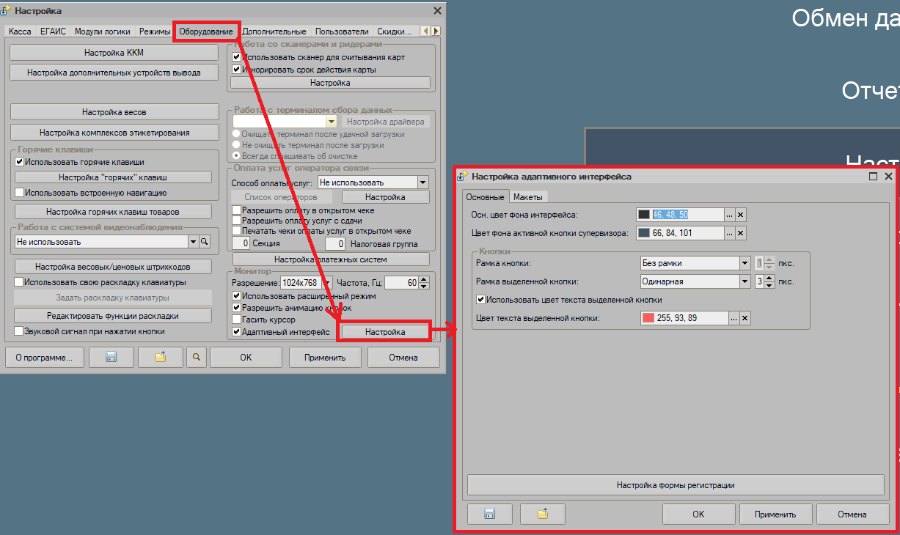Screen dimensions: 900x535
Task: Open color picker ellipsis for main background color
Action: [x=730, y=215]
